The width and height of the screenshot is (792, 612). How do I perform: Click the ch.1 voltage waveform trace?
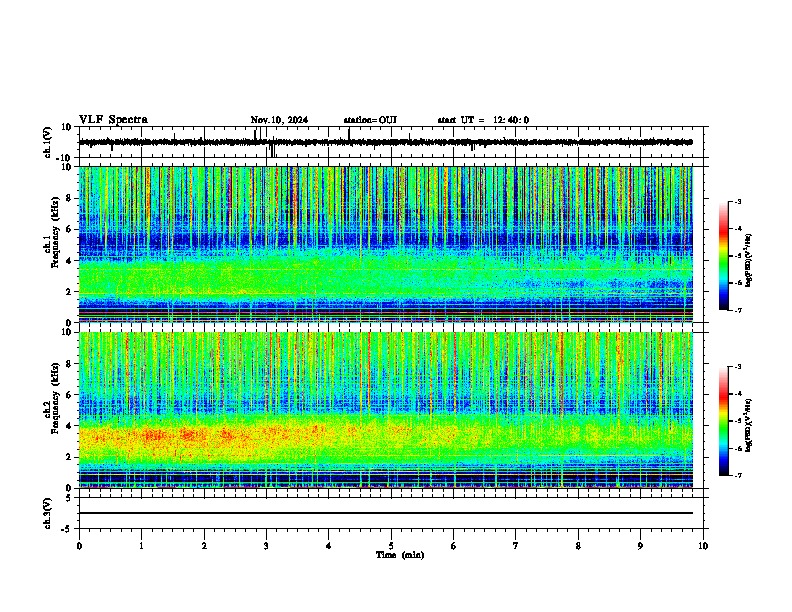[x=386, y=142]
